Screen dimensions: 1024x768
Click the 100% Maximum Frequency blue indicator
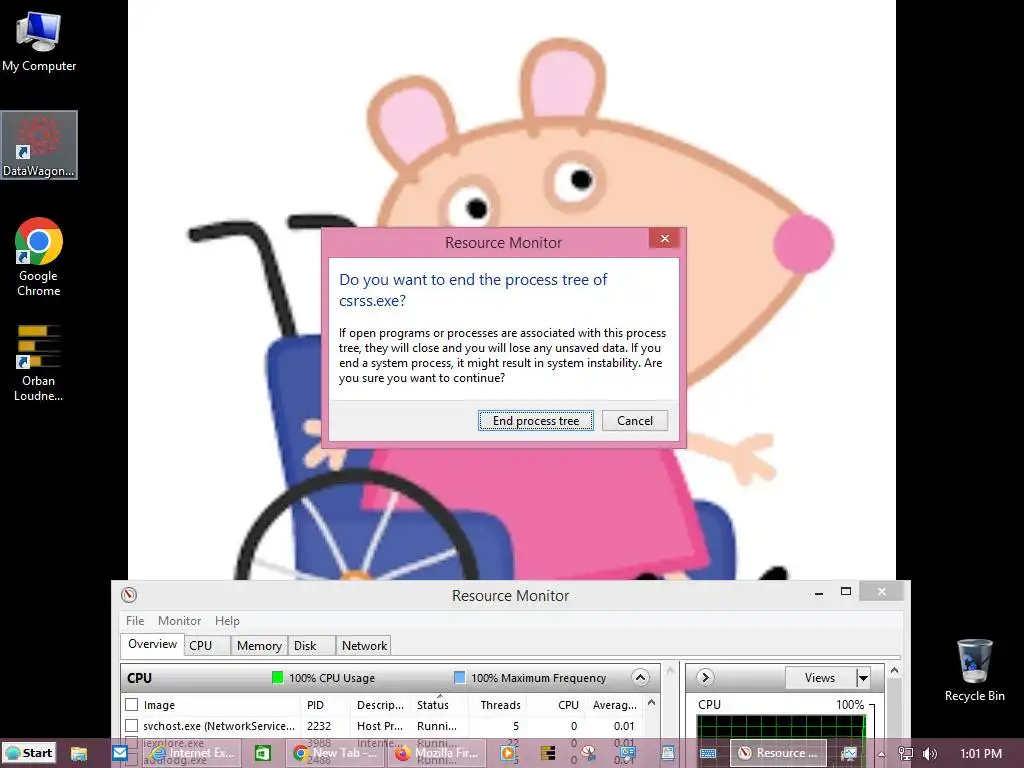pos(460,677)
